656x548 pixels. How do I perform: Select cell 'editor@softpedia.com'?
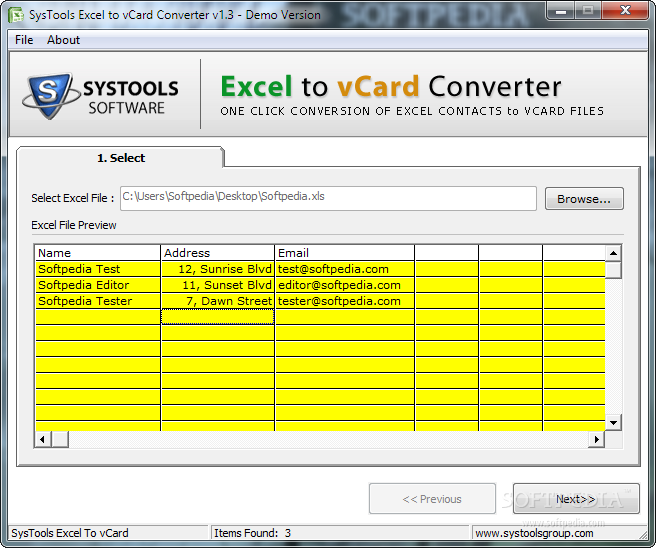click(x=345, y=285)
